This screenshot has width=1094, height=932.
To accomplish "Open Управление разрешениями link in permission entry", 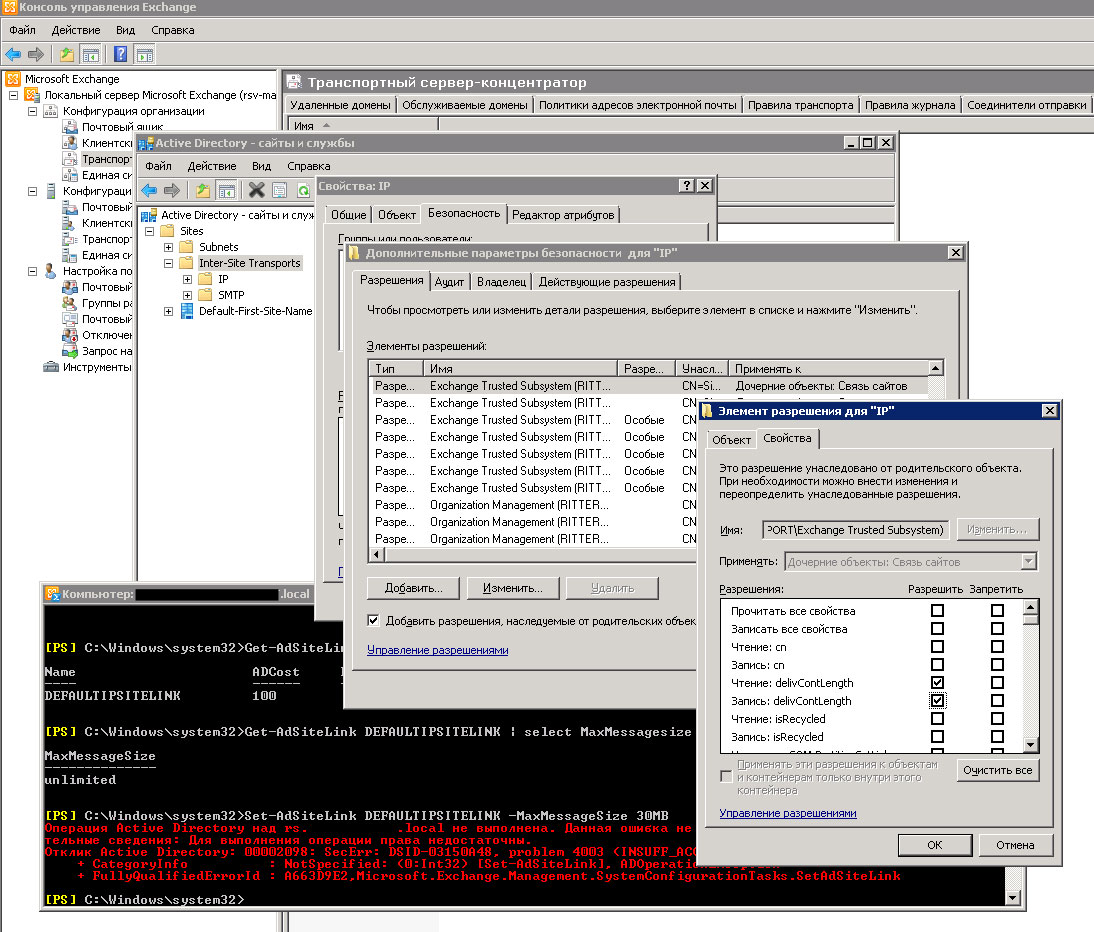I will (x=788, y=813).
